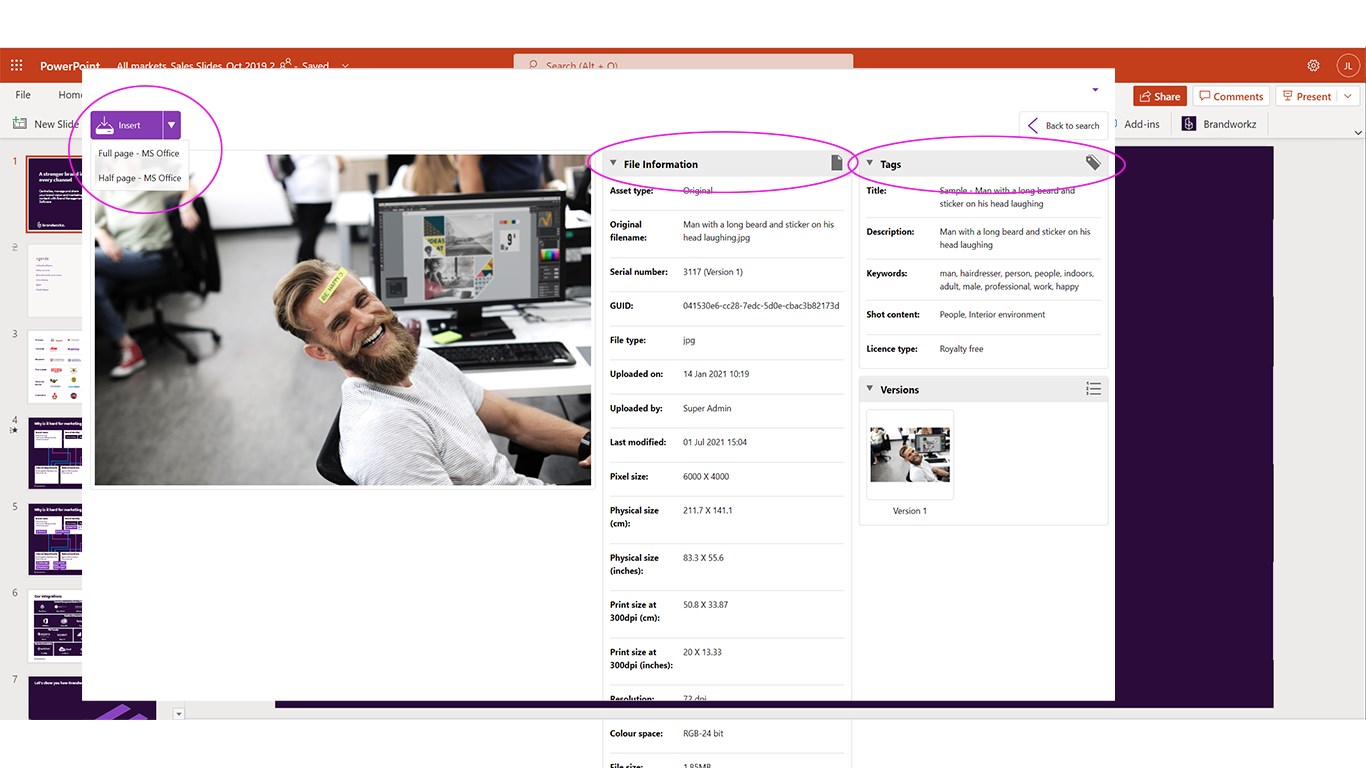Click Back to search
This screenshot has width=1366, height=768.
pyautogui.click(x=1064, y=126)
